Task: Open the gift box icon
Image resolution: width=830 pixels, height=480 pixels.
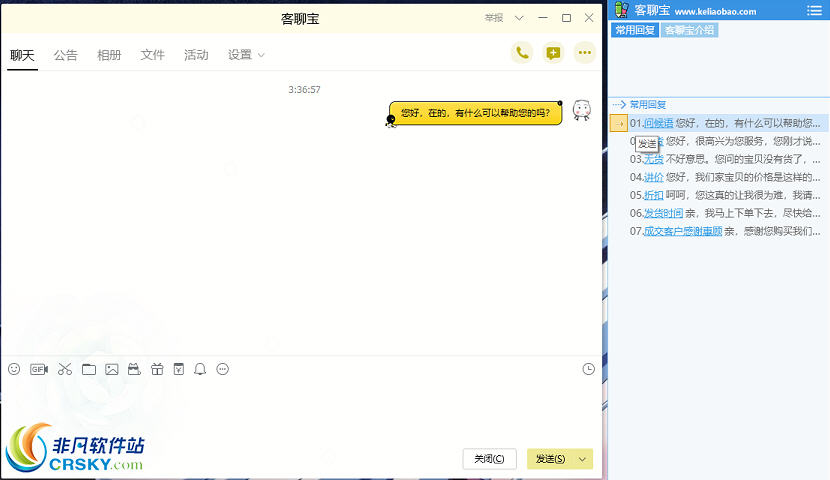Action: [x=157, y=369]
